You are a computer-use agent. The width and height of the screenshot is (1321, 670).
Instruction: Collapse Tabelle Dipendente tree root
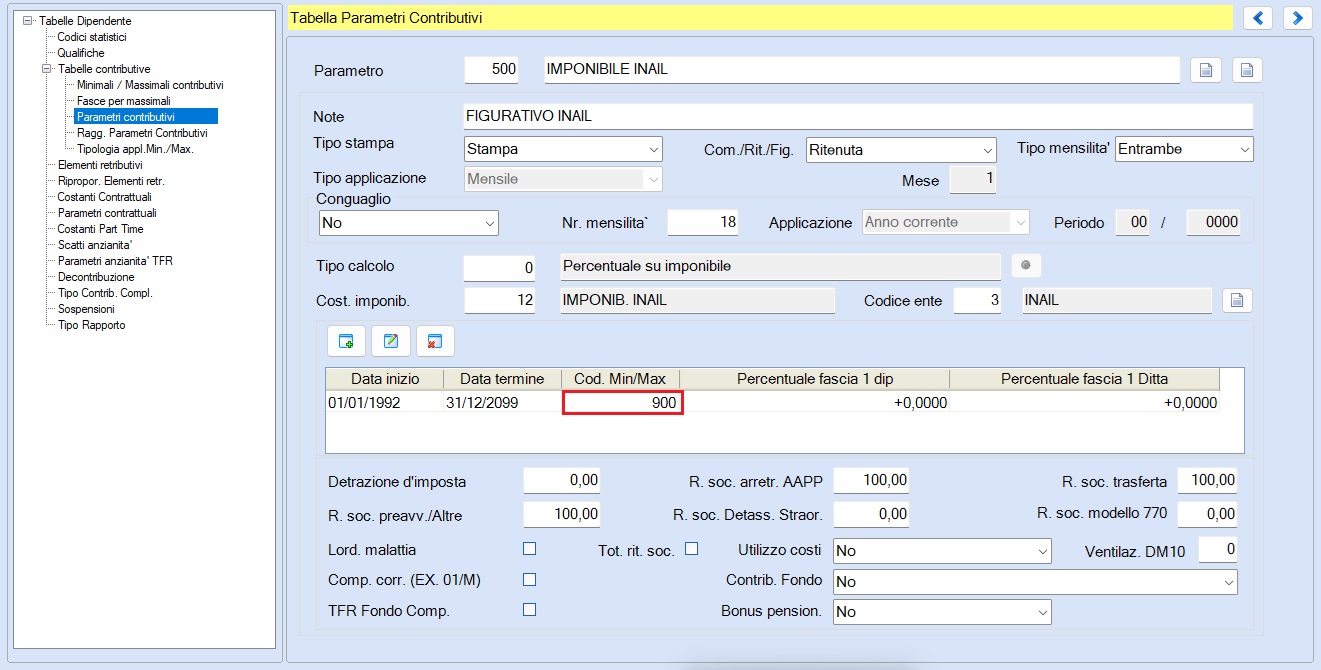[28, 21]
